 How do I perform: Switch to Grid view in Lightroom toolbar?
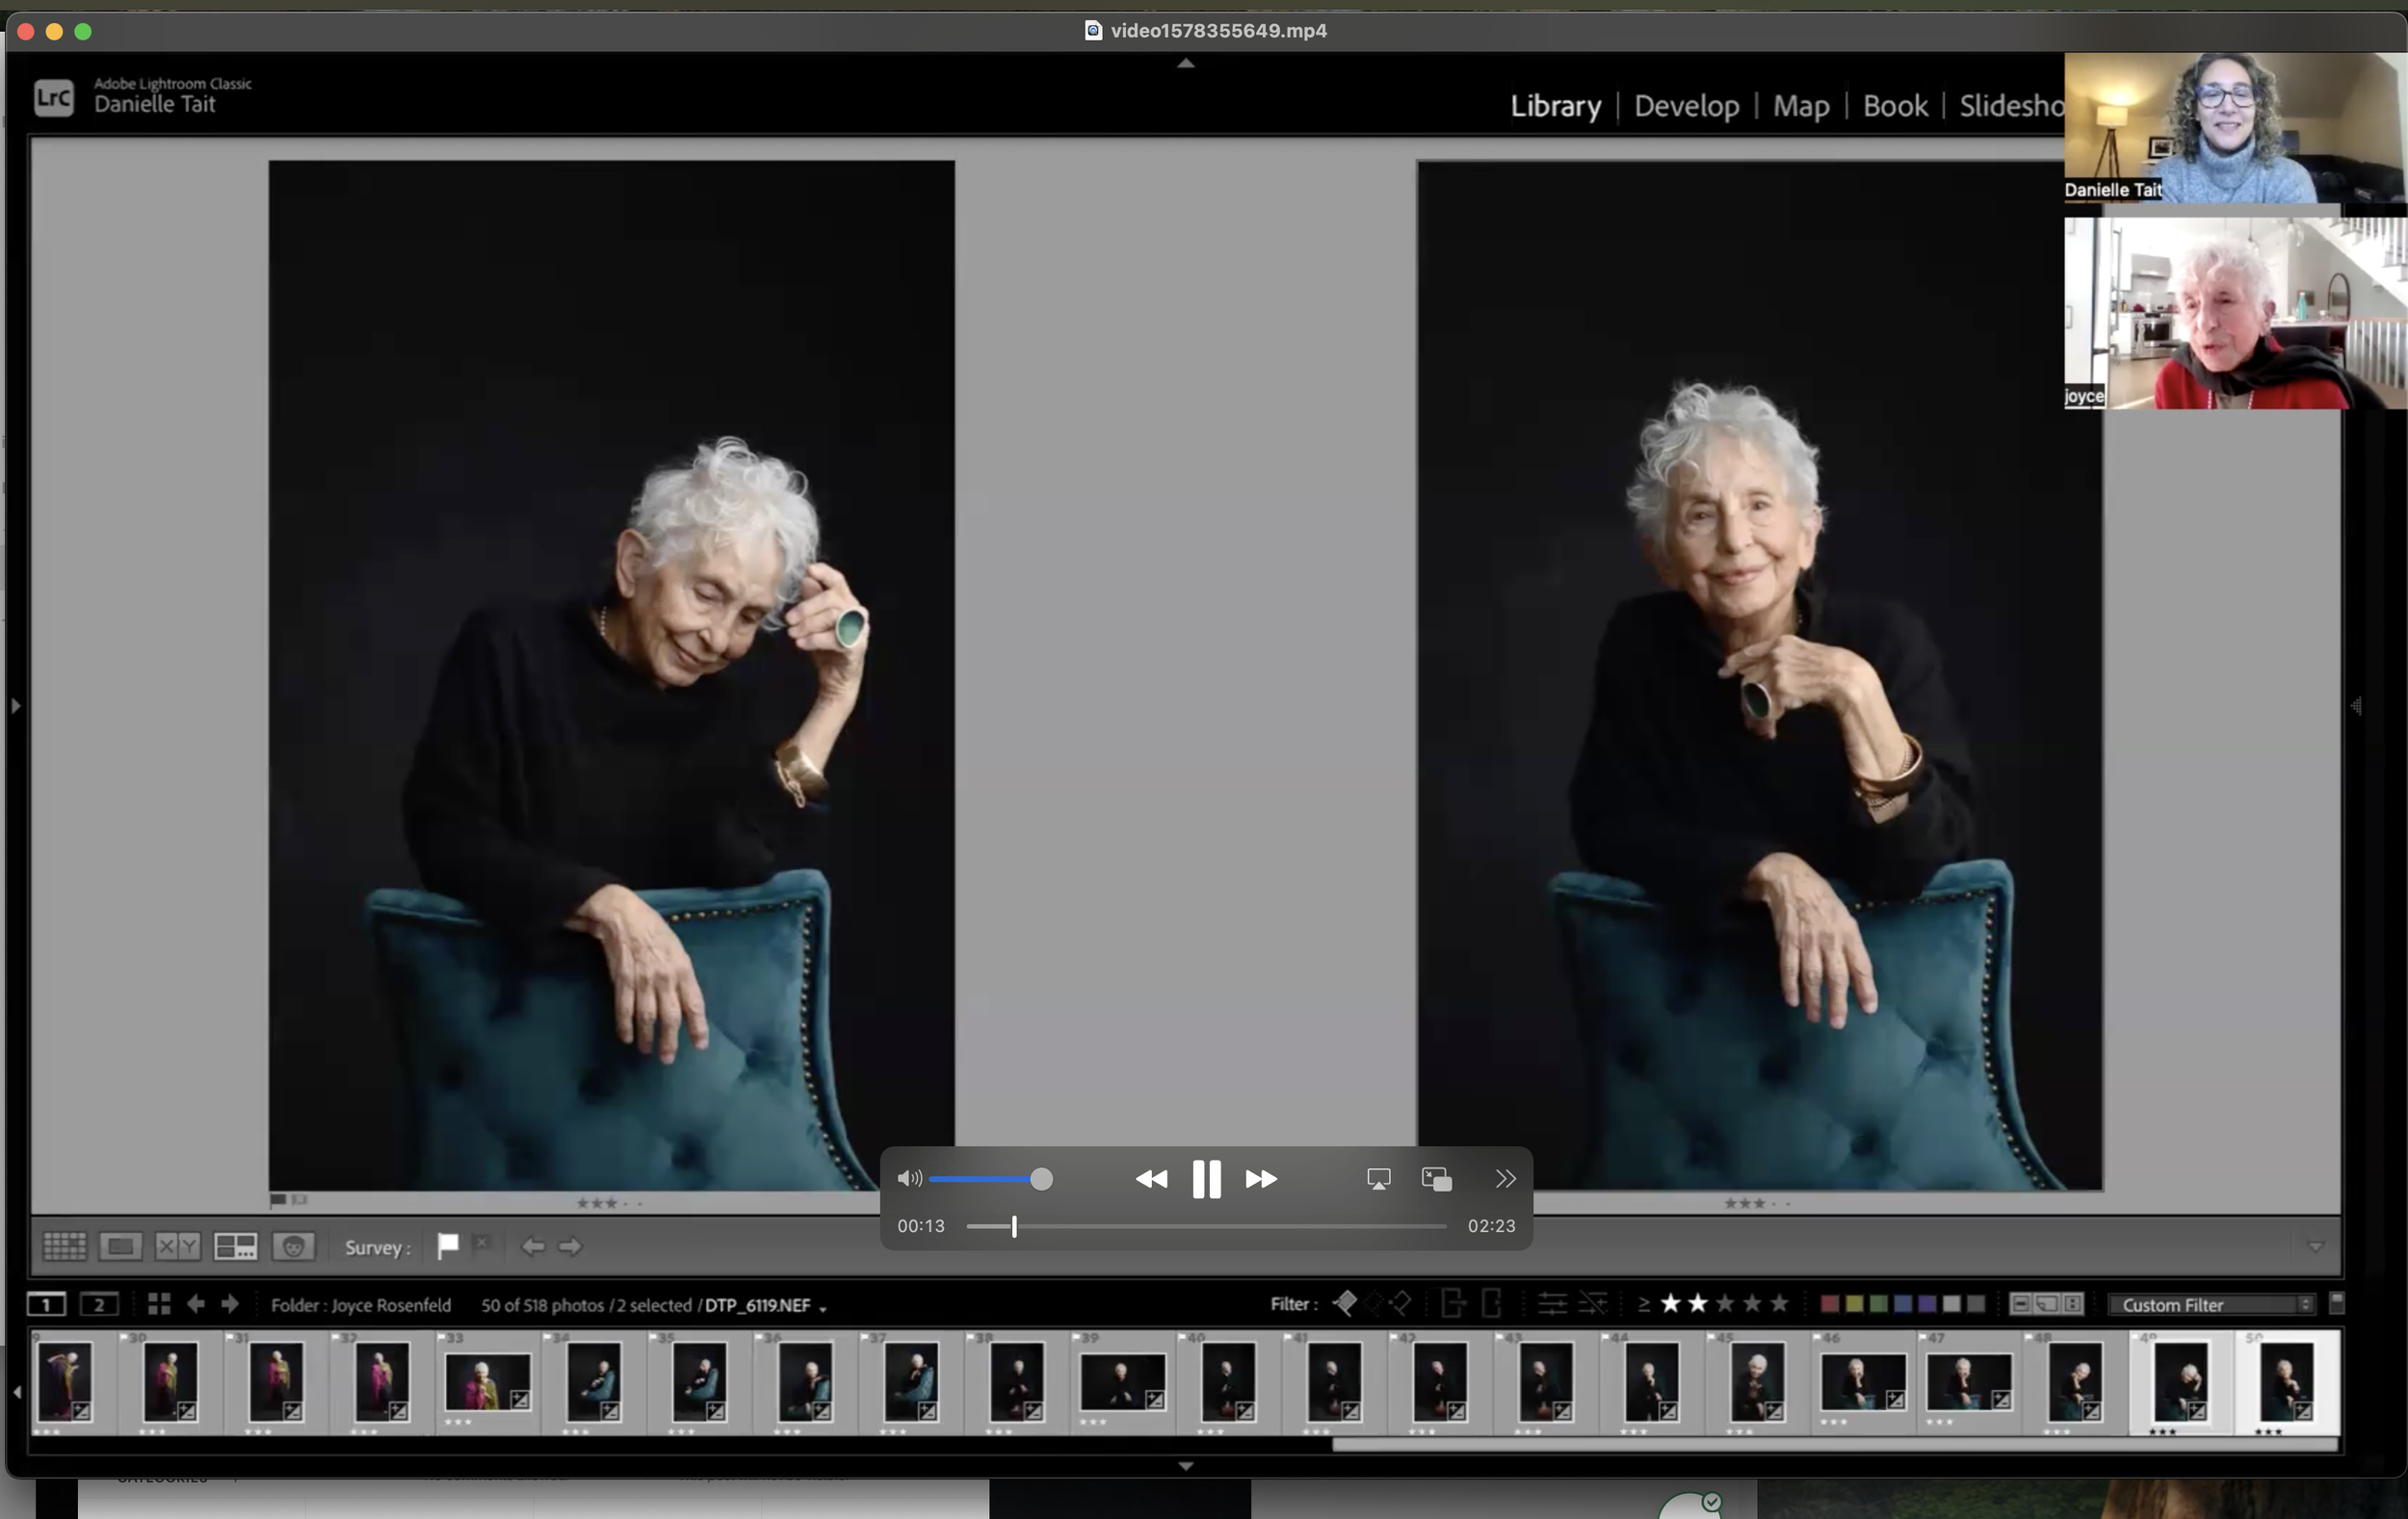click(x=64, y=1246)
